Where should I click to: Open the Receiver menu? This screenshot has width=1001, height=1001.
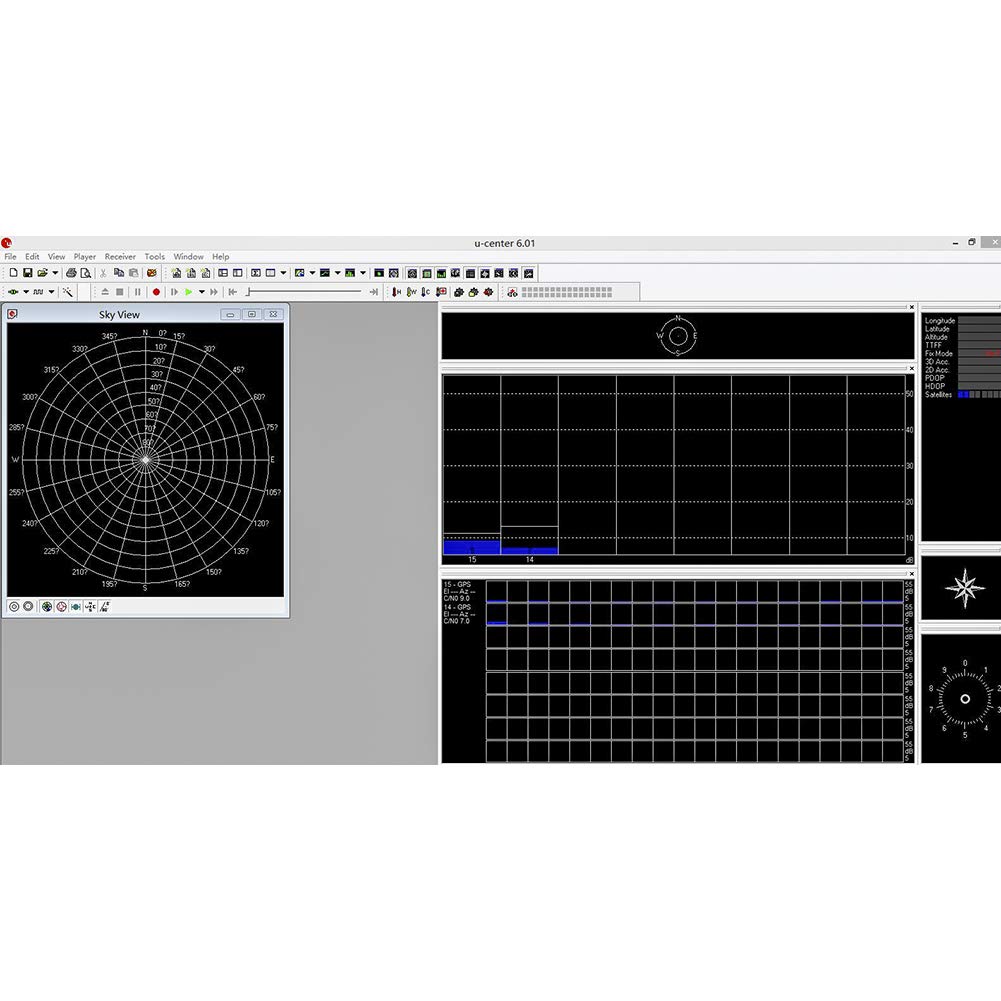120,257
